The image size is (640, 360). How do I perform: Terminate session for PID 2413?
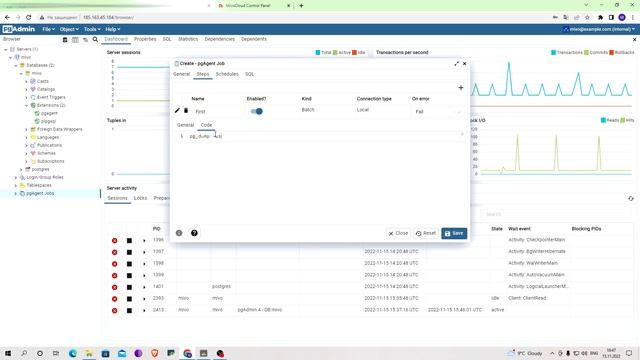click(115, 310)
